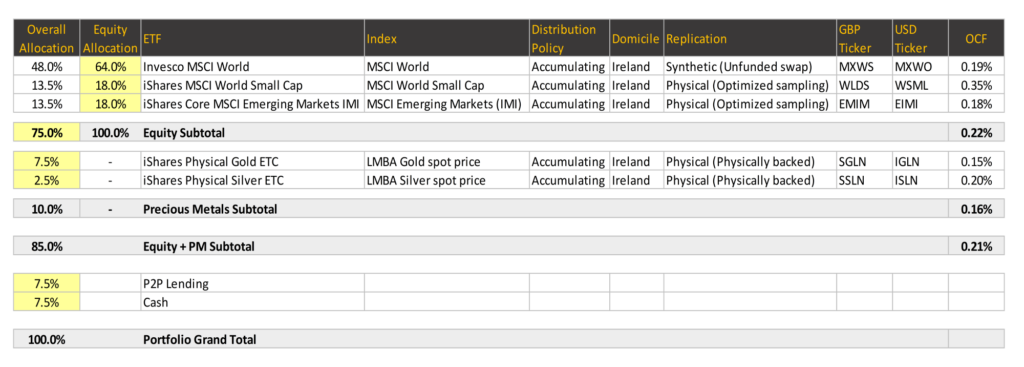The height and width of the screenshot is (367, 1024).
Task: Select the 7.5% Cash allocation cell
Action: pyautogui.click(x=46, y=302)
